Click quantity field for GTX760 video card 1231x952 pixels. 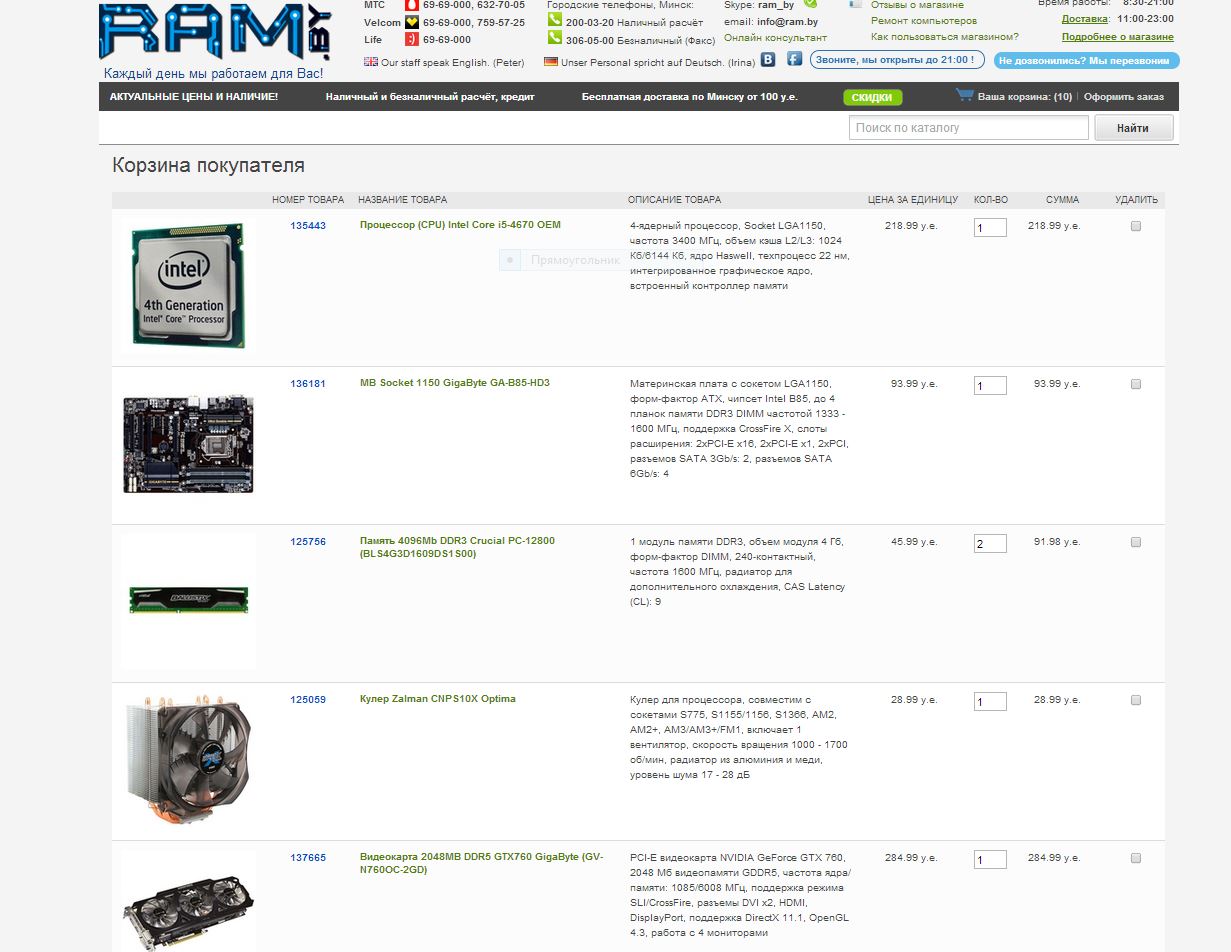[x=990, y=860]
